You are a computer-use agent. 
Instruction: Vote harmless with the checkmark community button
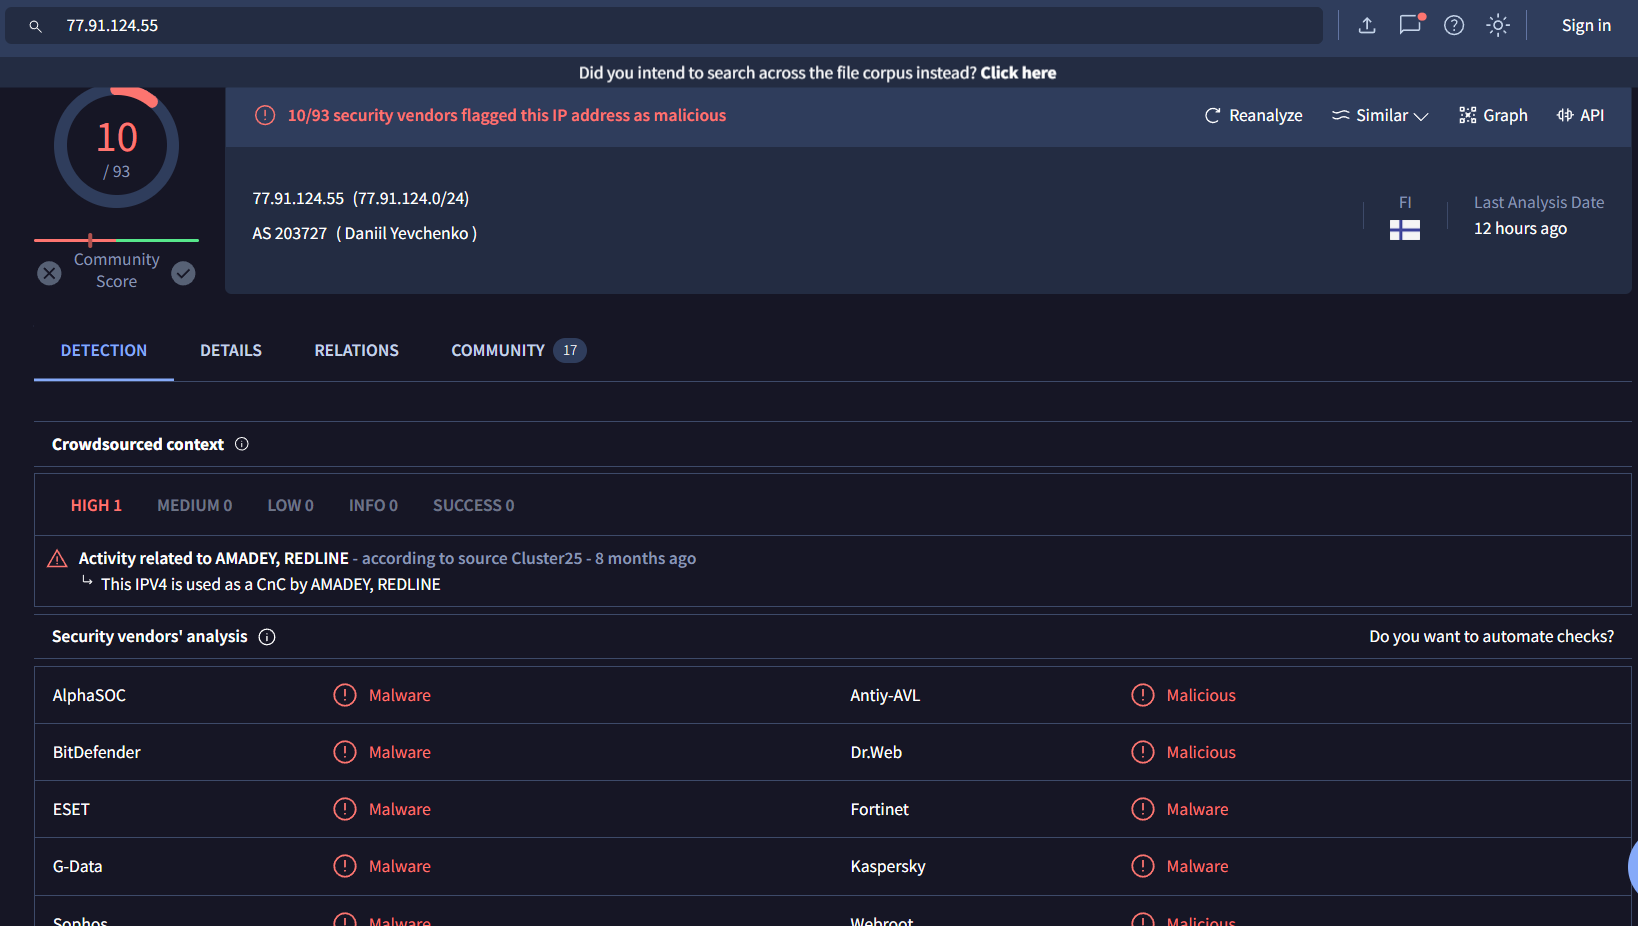point(183,273)
